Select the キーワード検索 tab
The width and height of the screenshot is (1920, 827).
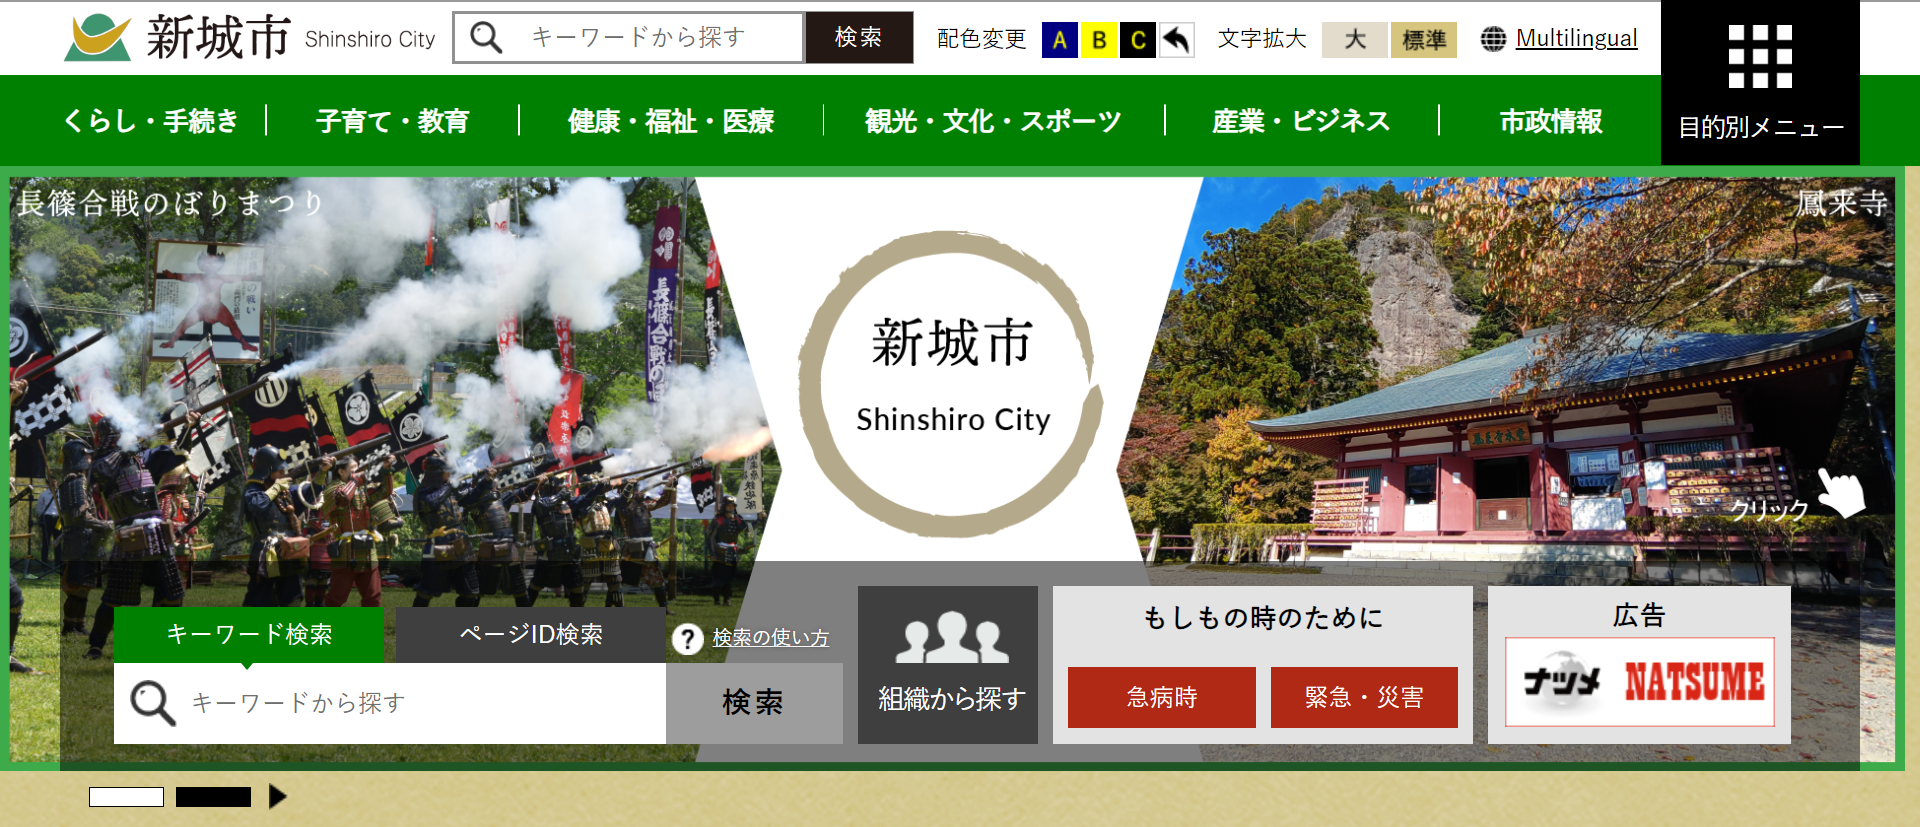click(x=249, y=635)
